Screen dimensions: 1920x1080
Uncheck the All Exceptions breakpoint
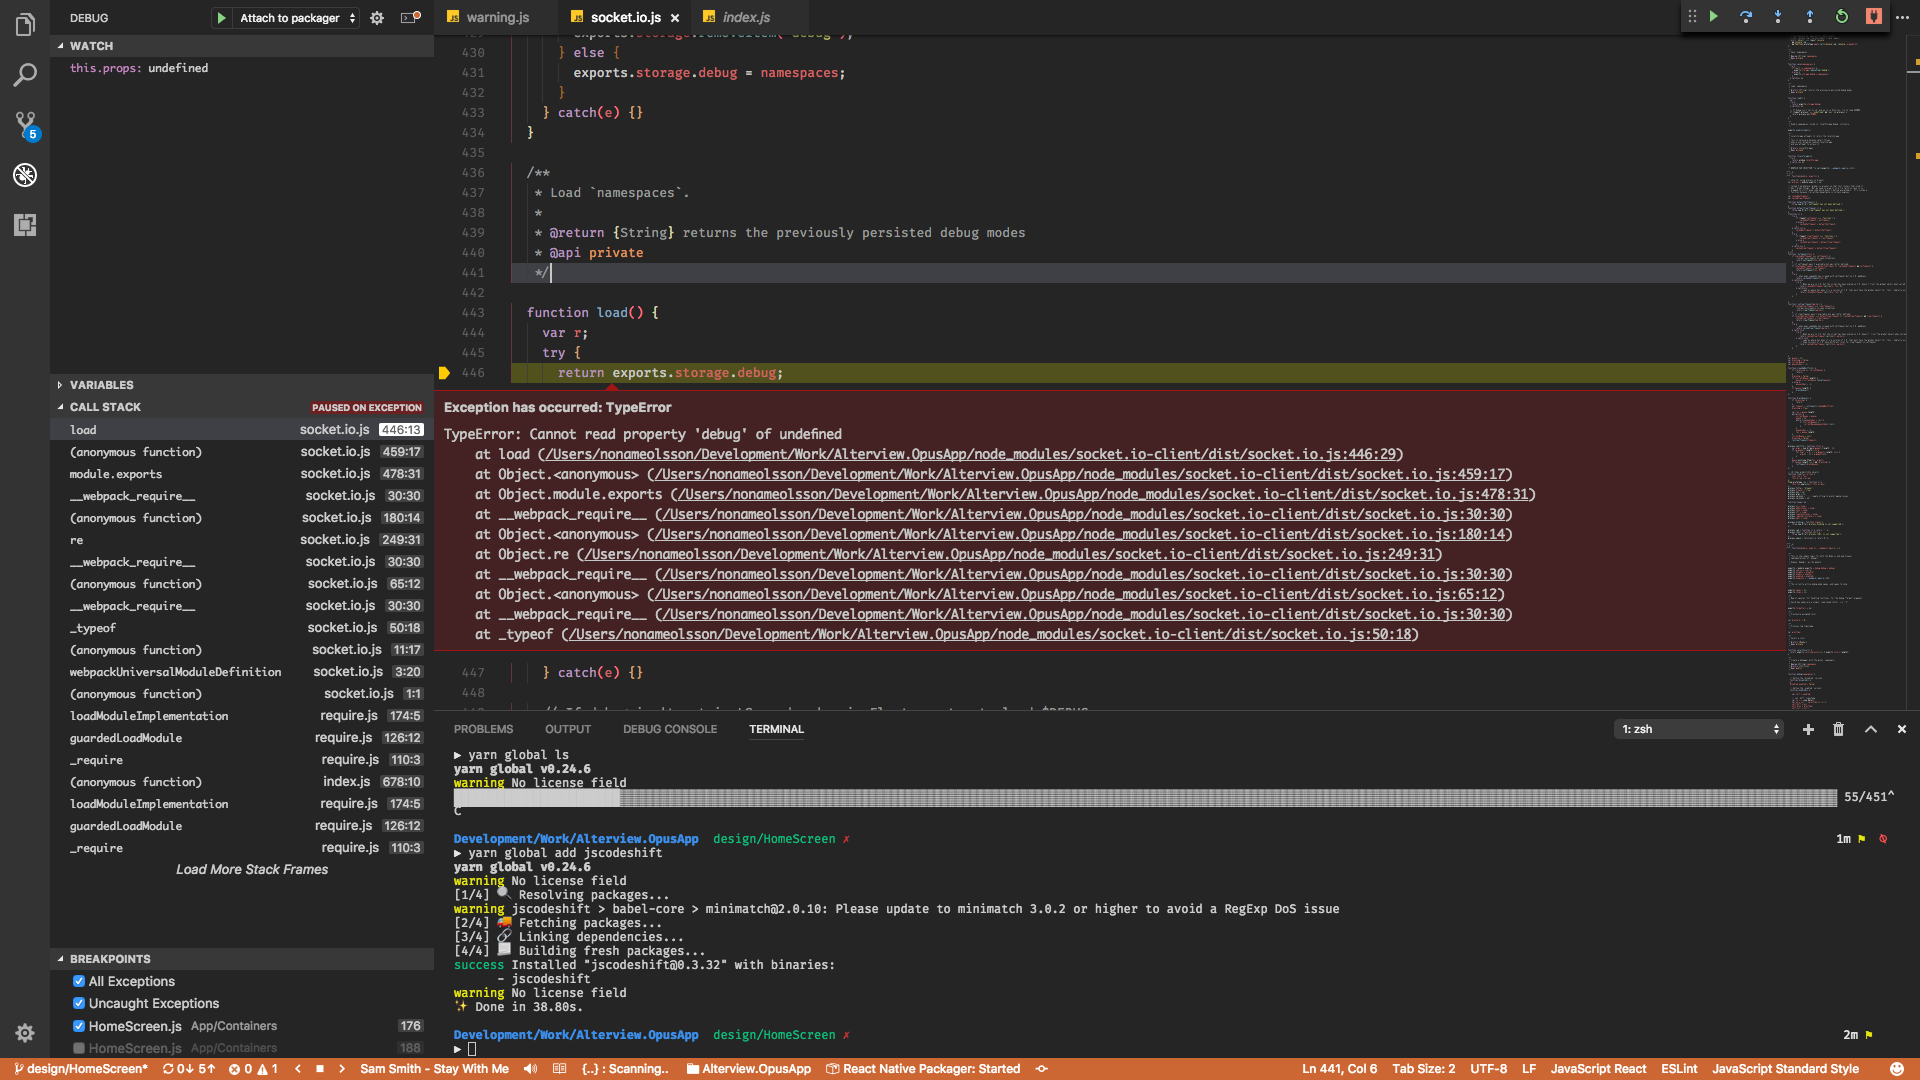[x=79, y=981]
